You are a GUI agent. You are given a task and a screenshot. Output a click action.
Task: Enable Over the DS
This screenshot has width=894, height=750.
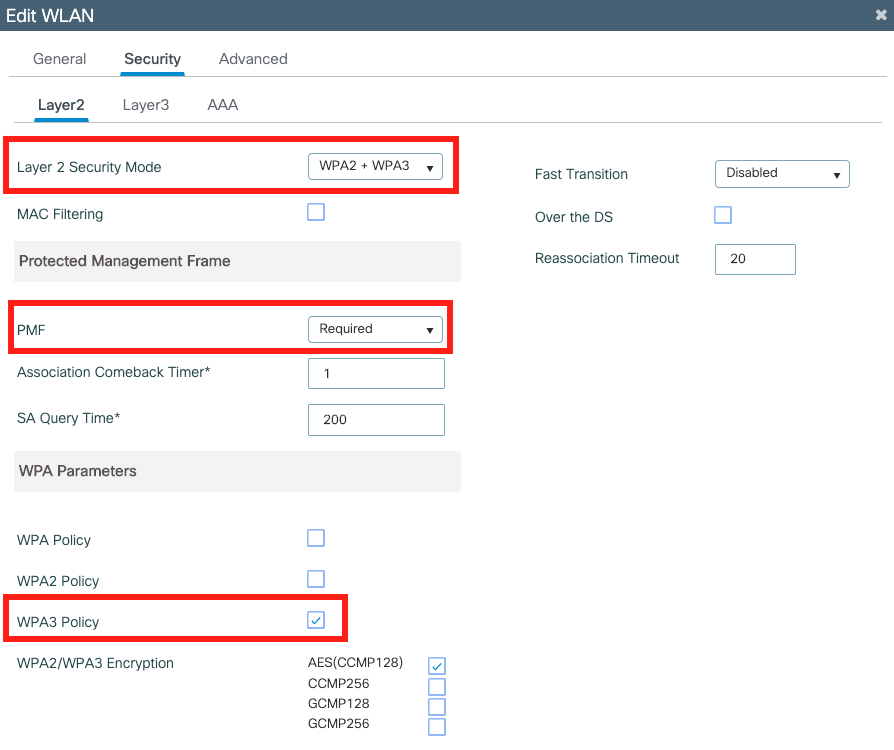coord(723,215)
